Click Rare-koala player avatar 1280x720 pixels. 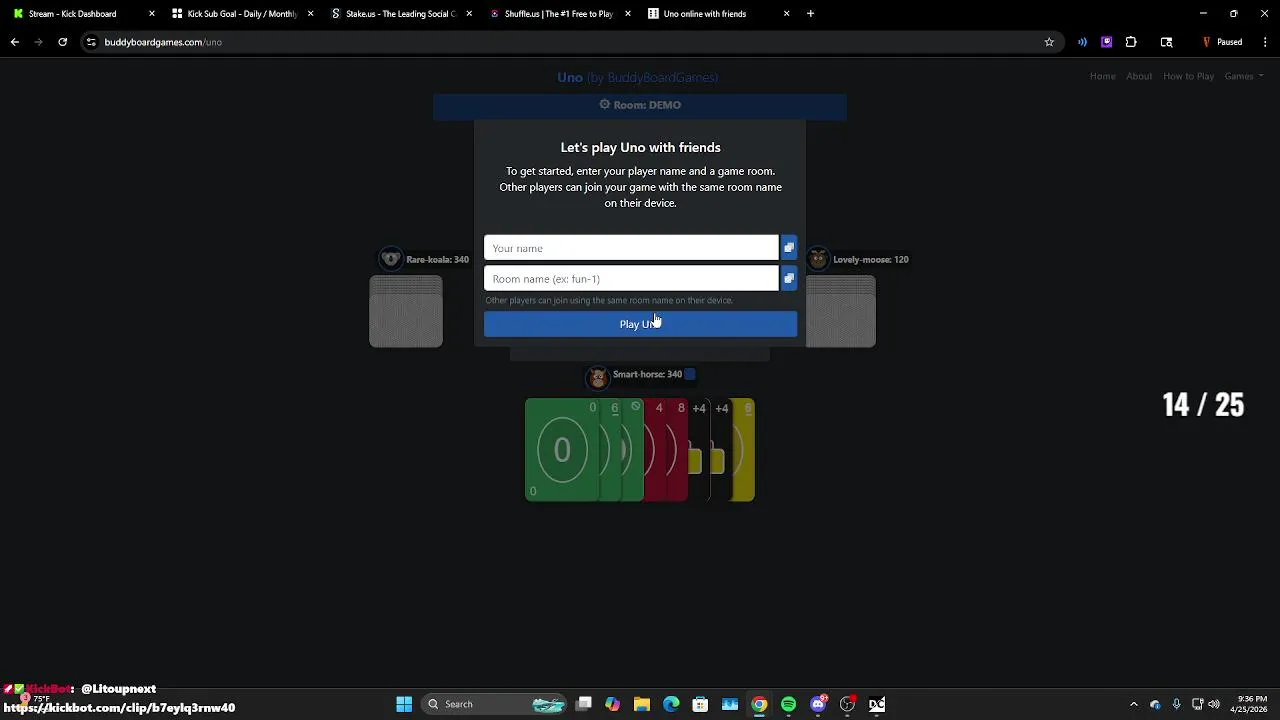tap(391, 259)
